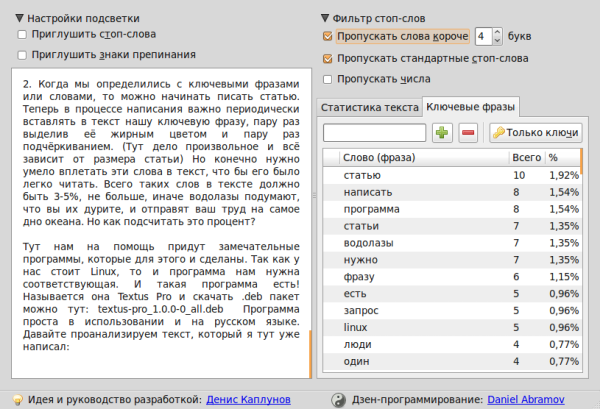Image resolution: width=600 pixels, height=409 pixels.
Task: Decrease the minimum letters spinner value
Action: point(497,41)
